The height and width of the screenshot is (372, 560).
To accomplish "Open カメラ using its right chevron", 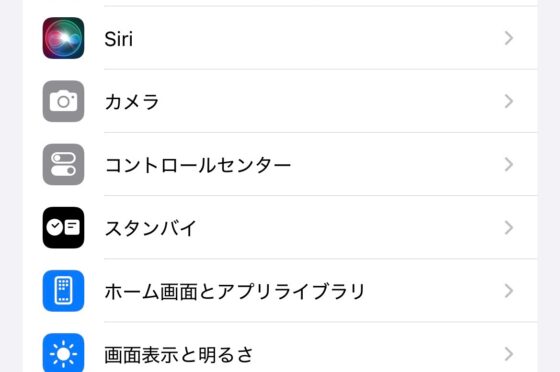I will [x=509, y=101].
